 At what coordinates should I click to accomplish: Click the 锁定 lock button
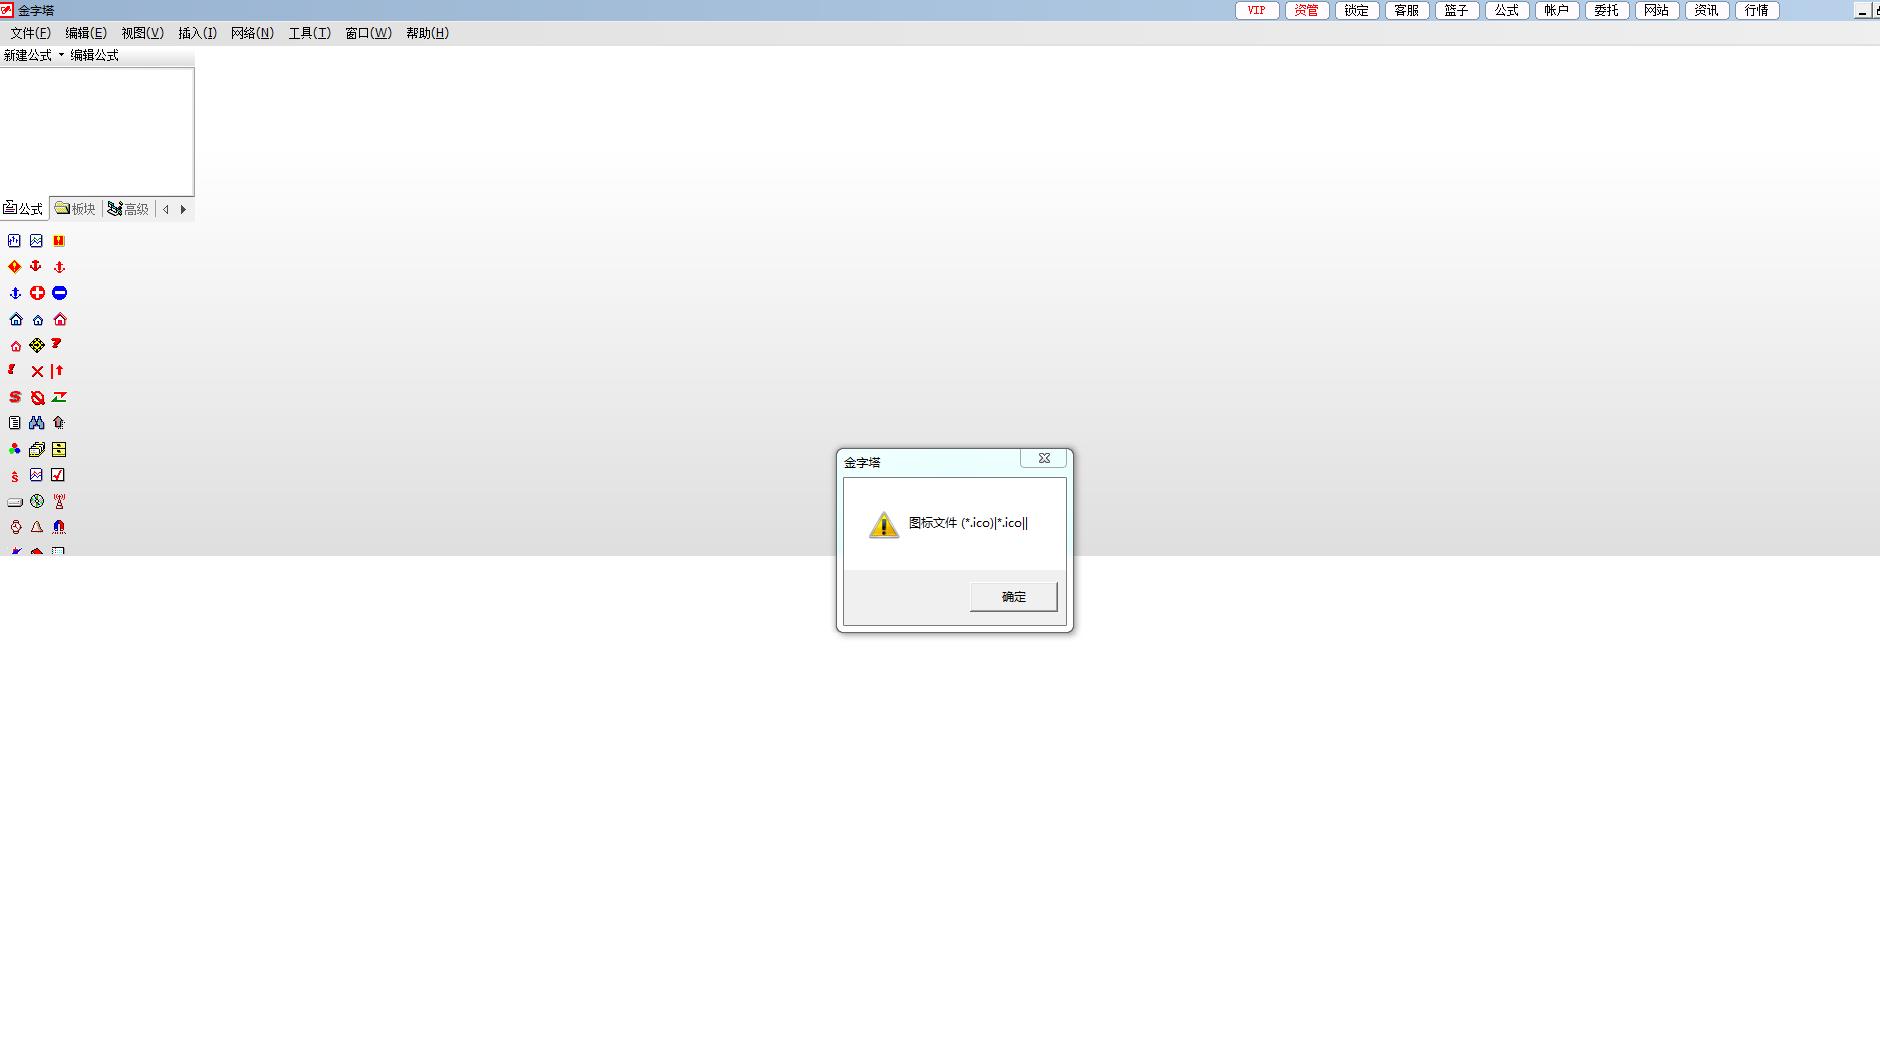(x=1357, y=10)
